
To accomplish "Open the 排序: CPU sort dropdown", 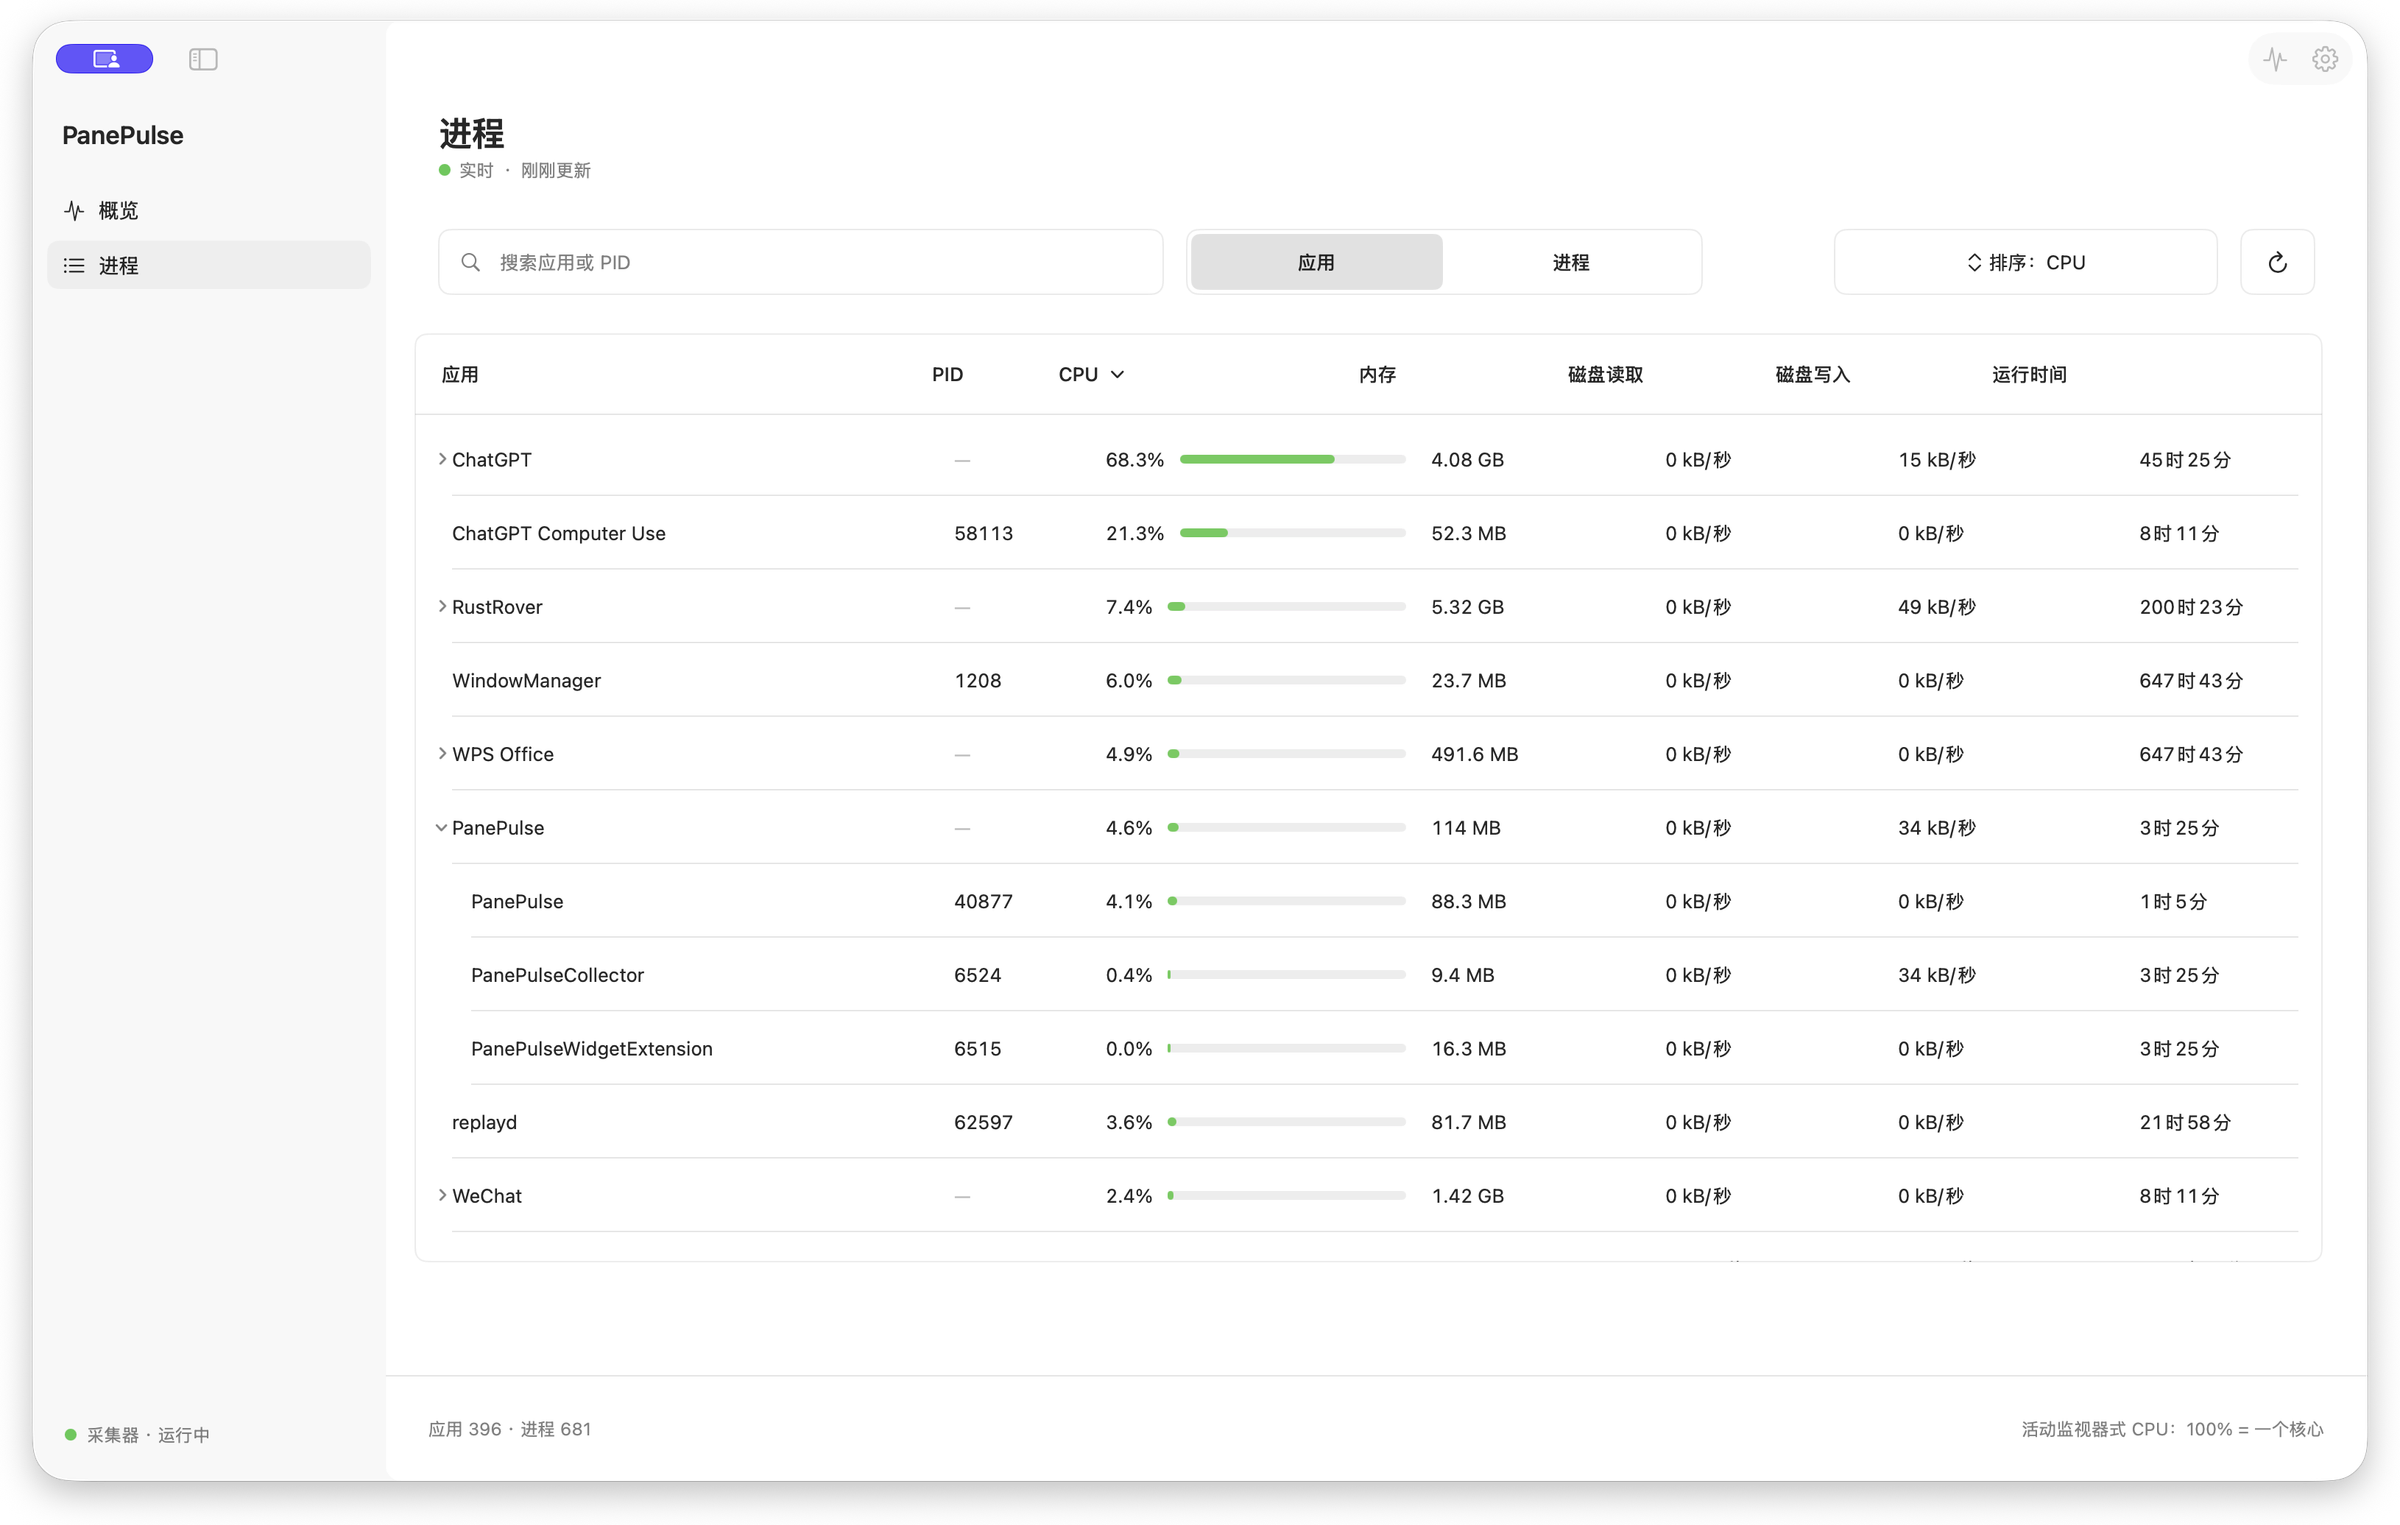I will pos(2025,262).
